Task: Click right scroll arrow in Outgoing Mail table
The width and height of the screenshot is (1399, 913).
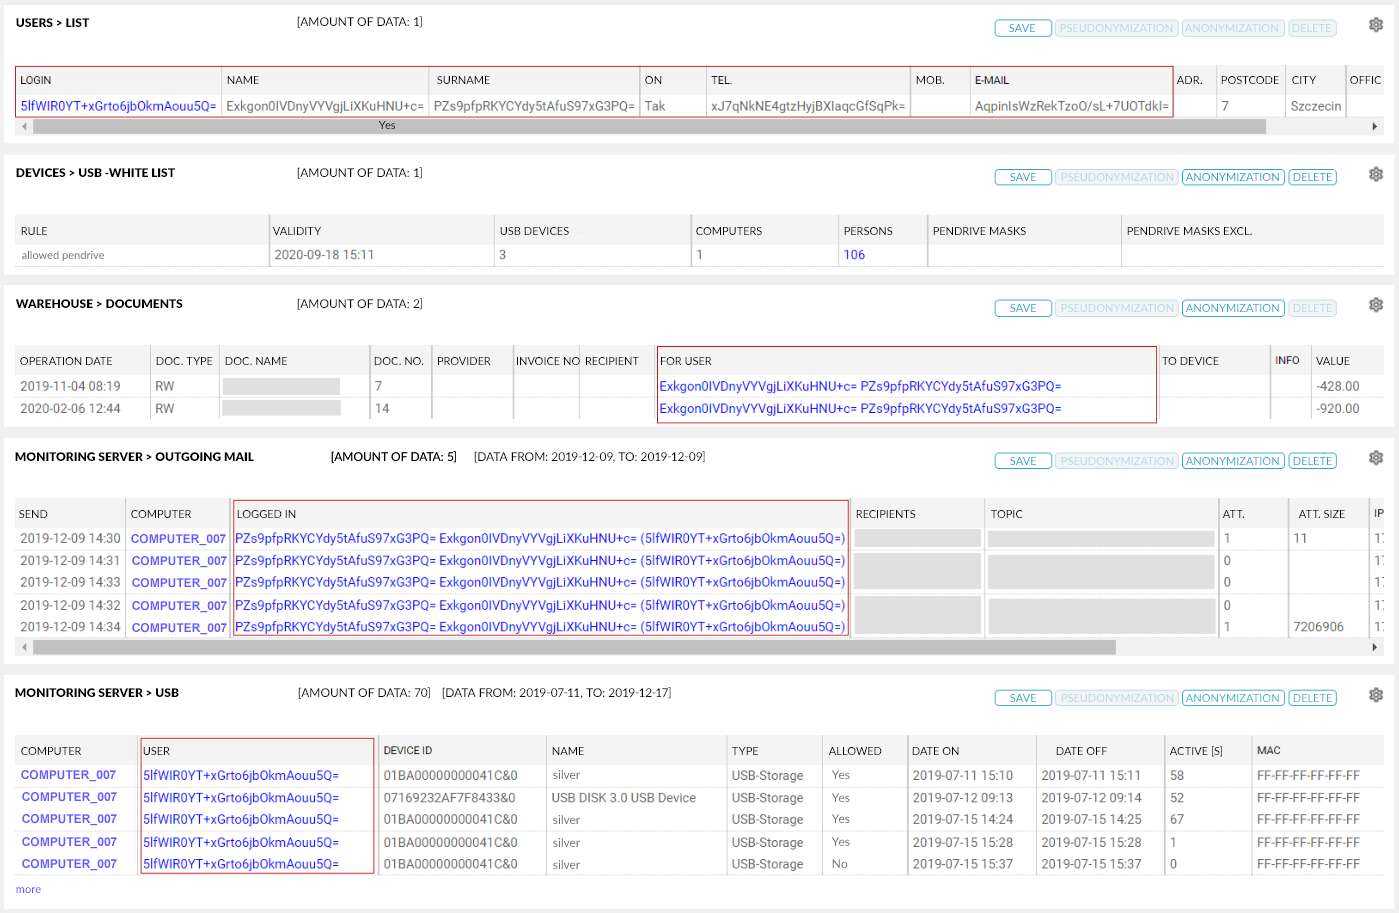Action: pos(1374,648)
